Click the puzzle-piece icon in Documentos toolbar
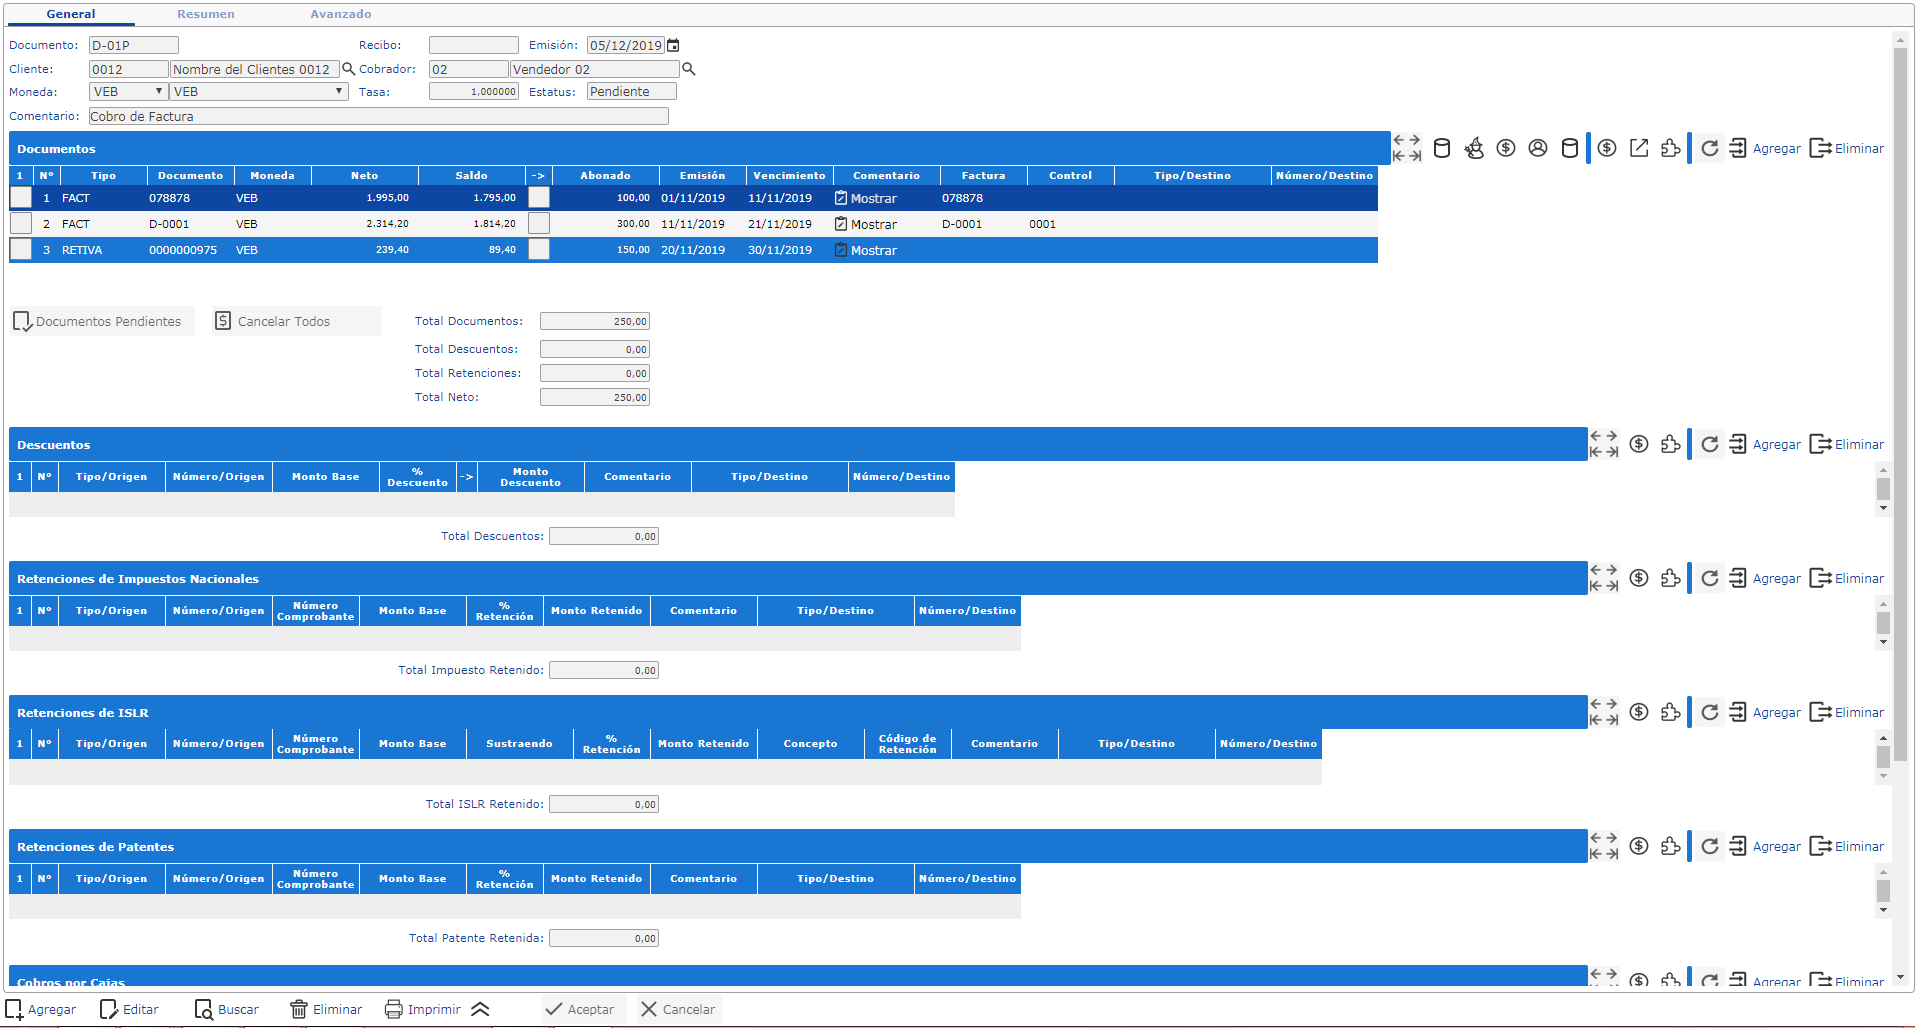Image resolution: width=1915 pixels, height=1028 pixels. (x=1671, y=148)
